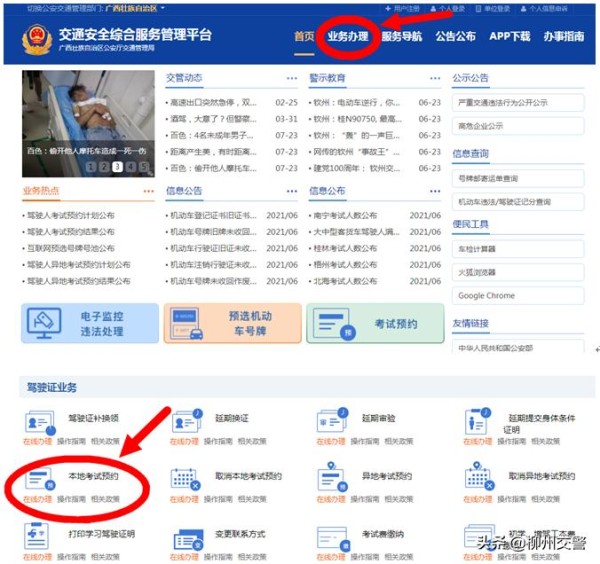600x564 pixels.
Task: Show more 信息公布 items via dots
Action: (x=435, y=191)
